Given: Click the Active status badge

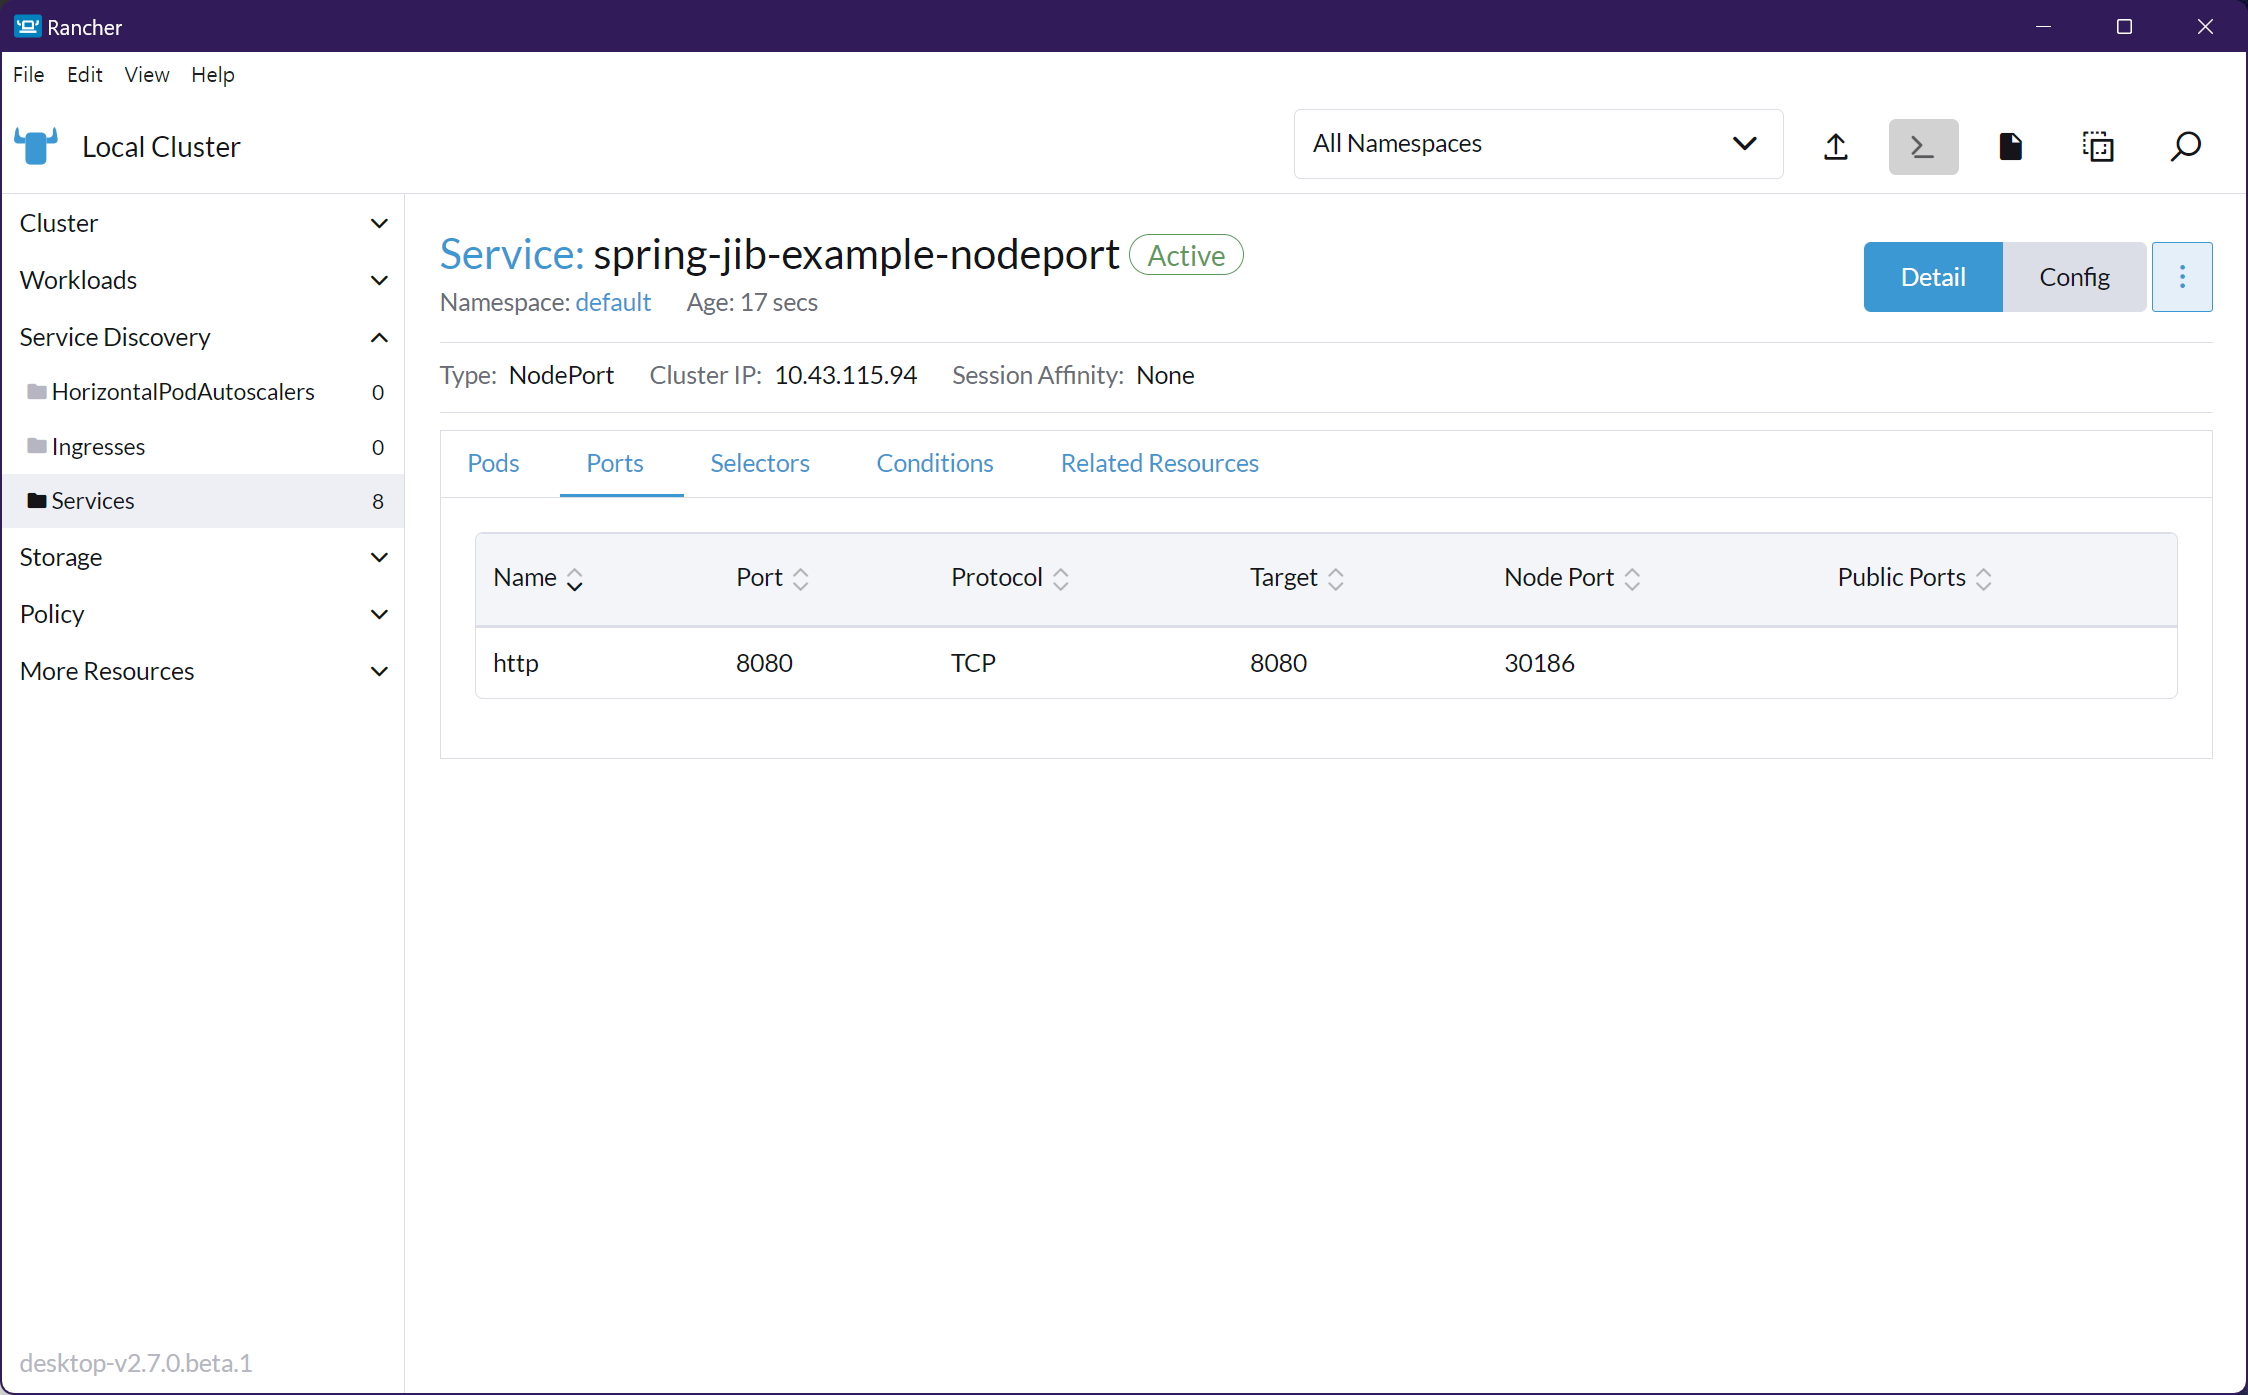Looking at the screenshot, I should click(1186, 255).
